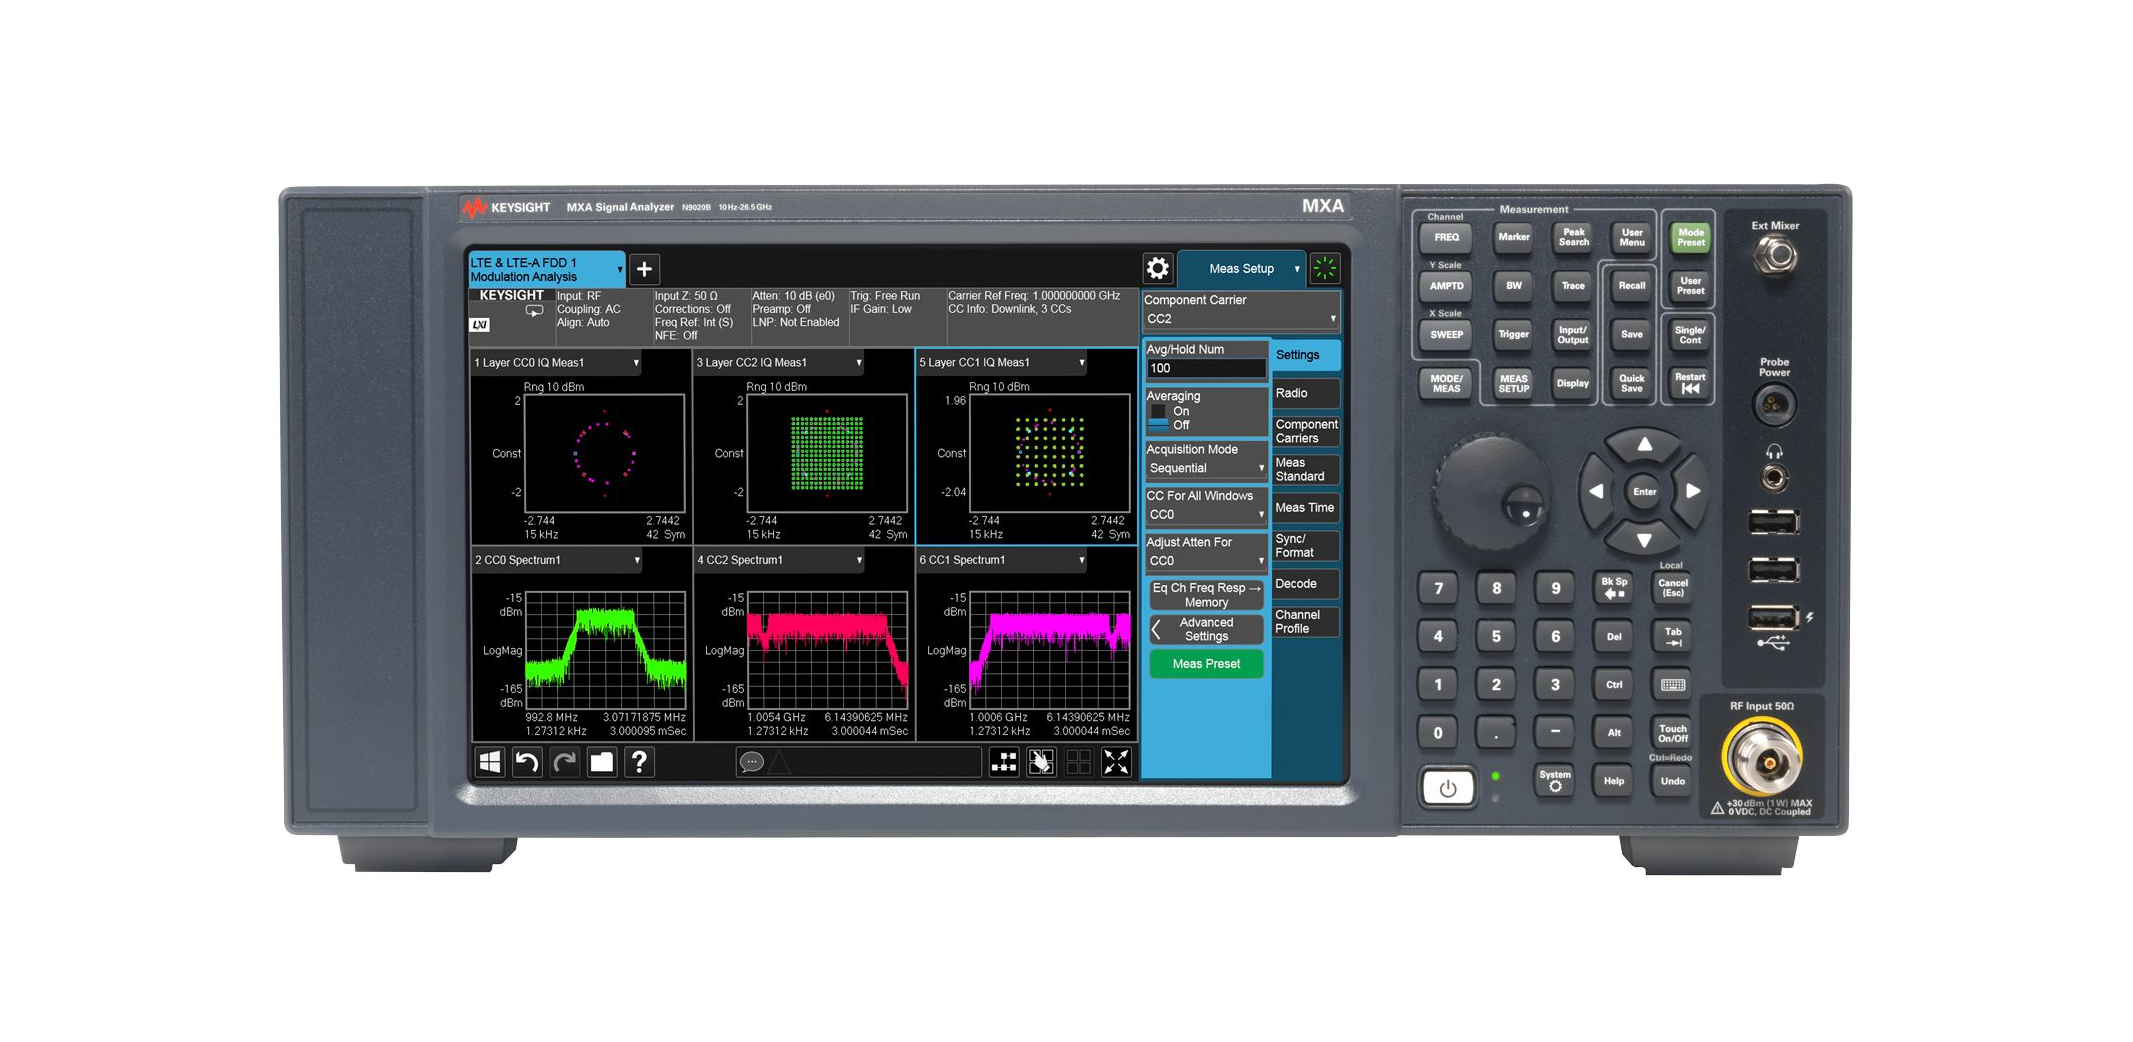The height and width of the screenshot is (1042, 2133).
Task: Click the warning triangle next to message bubble
Action: [780, 763]
